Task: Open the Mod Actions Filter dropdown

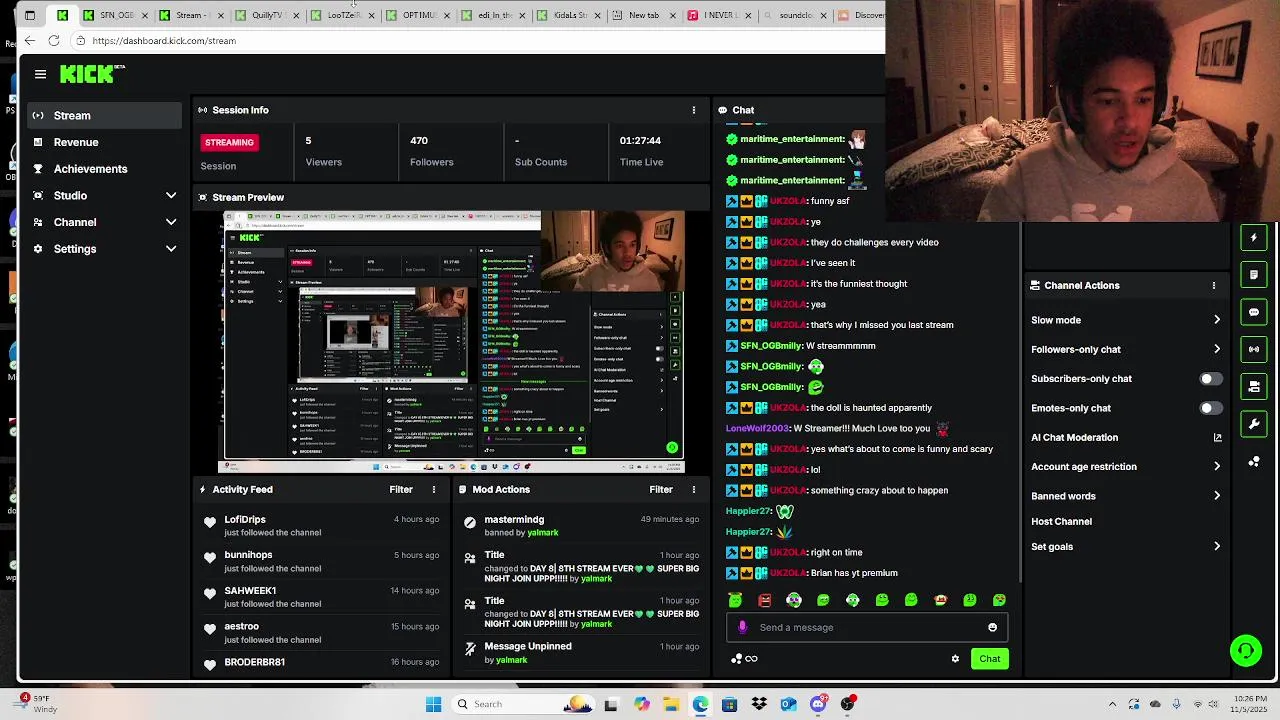Action: [x=661, y=490]
